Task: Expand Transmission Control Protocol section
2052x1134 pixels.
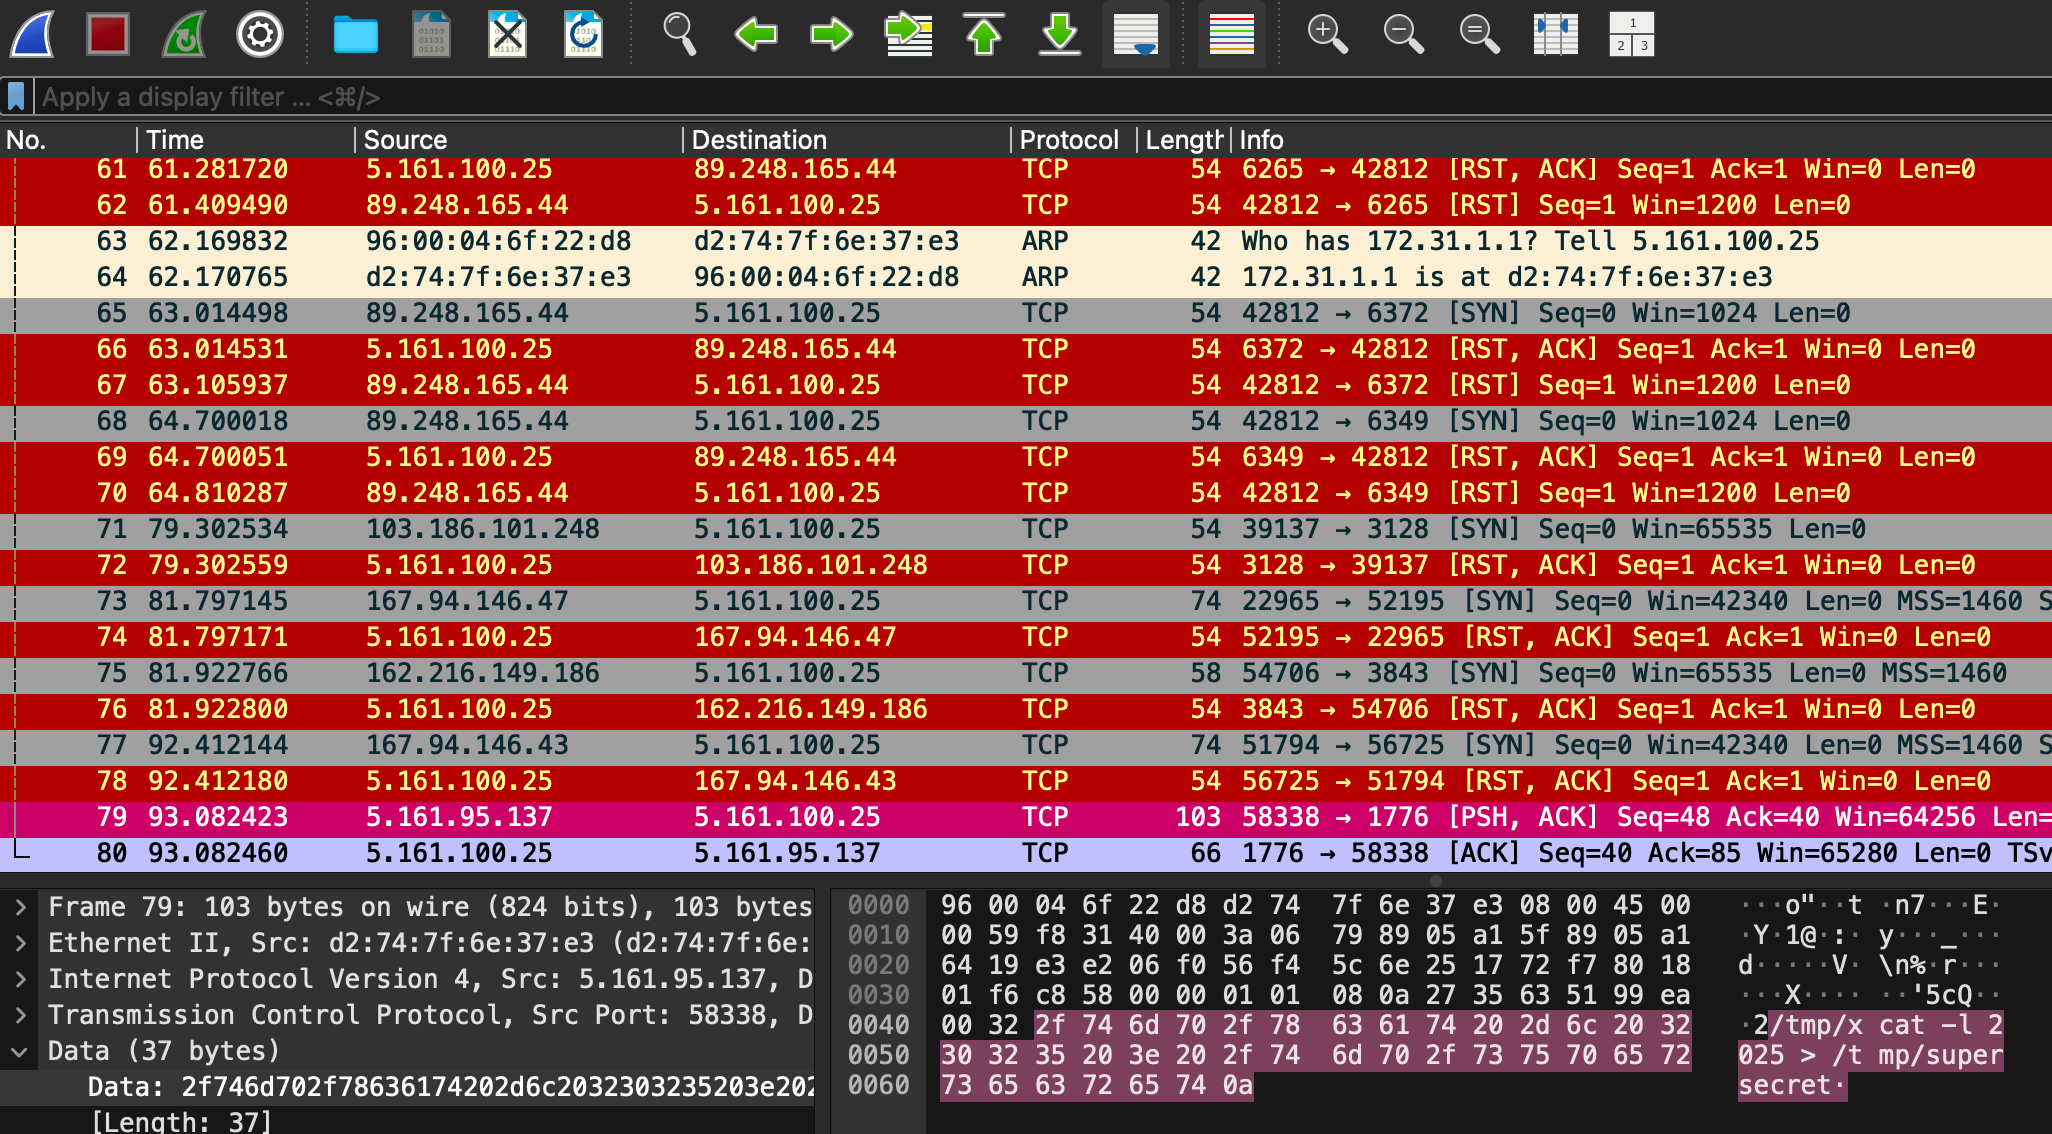Action: pyautogui.click(x=20, y=1015)
